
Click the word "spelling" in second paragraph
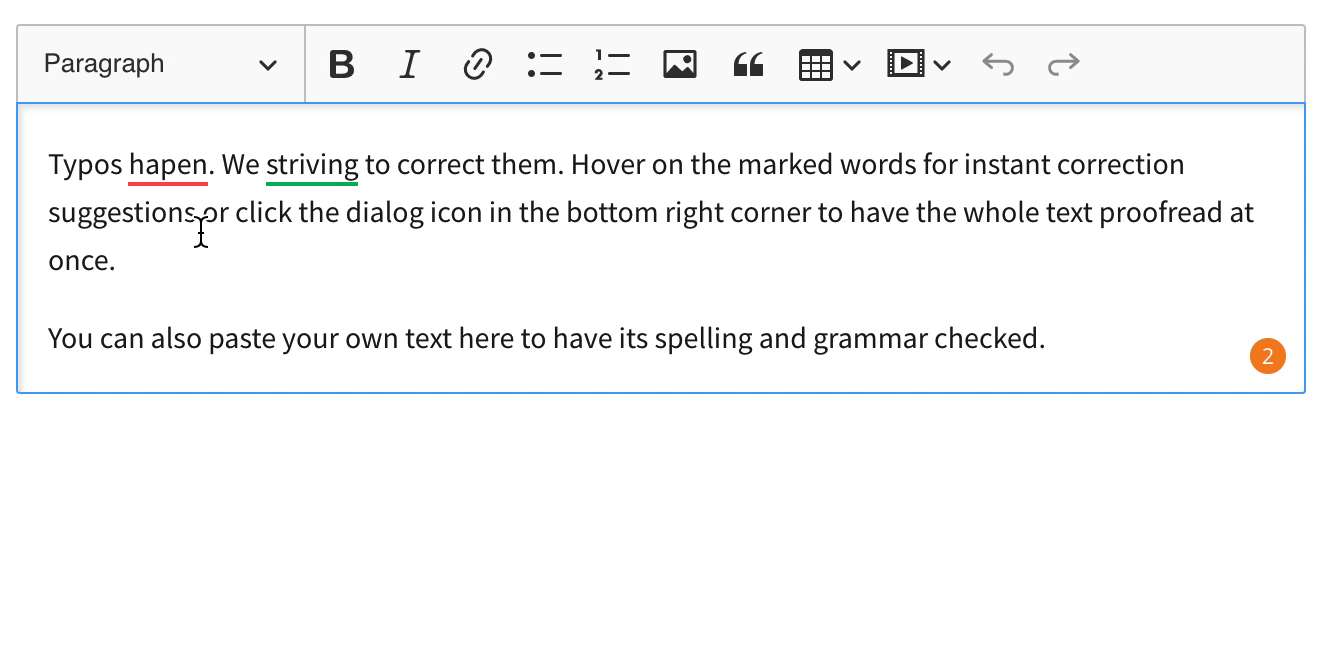pos(704,339)
